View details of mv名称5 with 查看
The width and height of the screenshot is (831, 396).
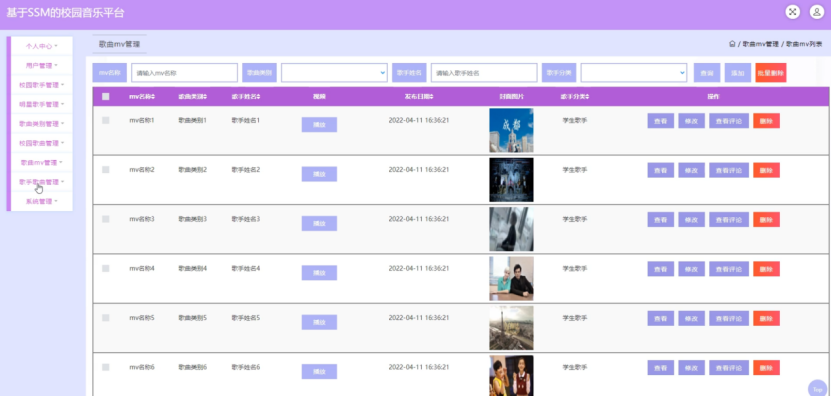(x=660, y=318)
